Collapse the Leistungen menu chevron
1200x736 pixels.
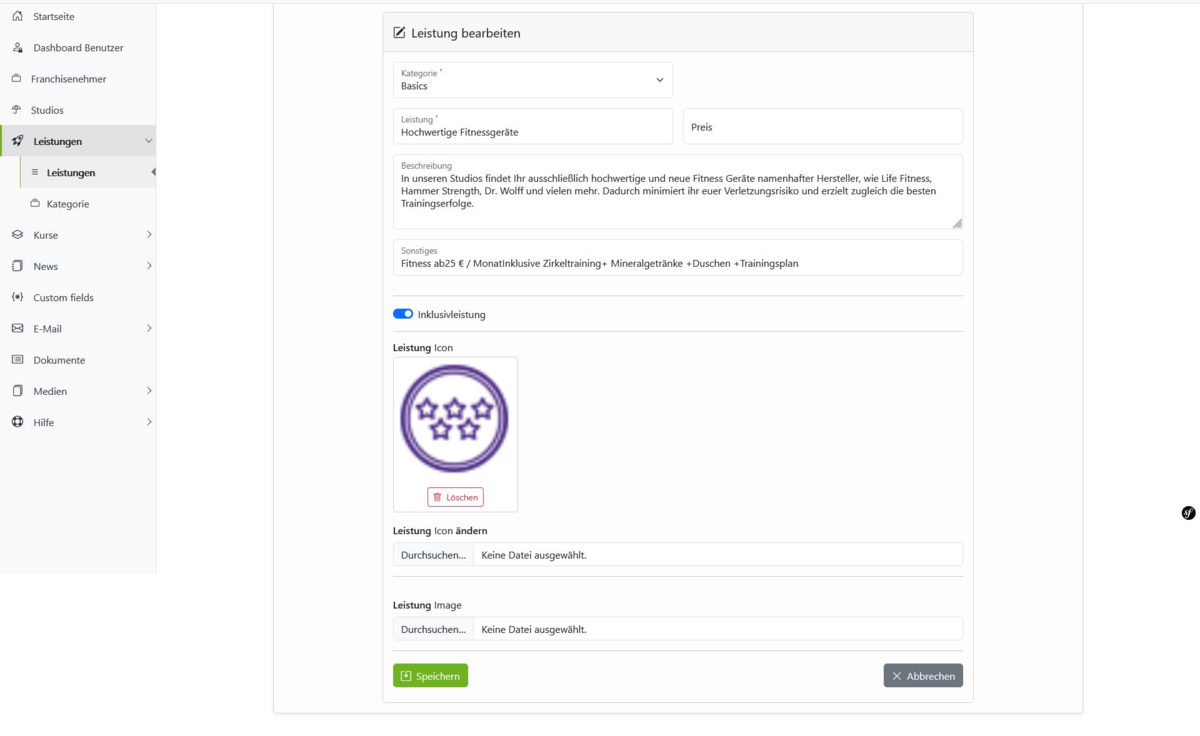tap(149, 141)
